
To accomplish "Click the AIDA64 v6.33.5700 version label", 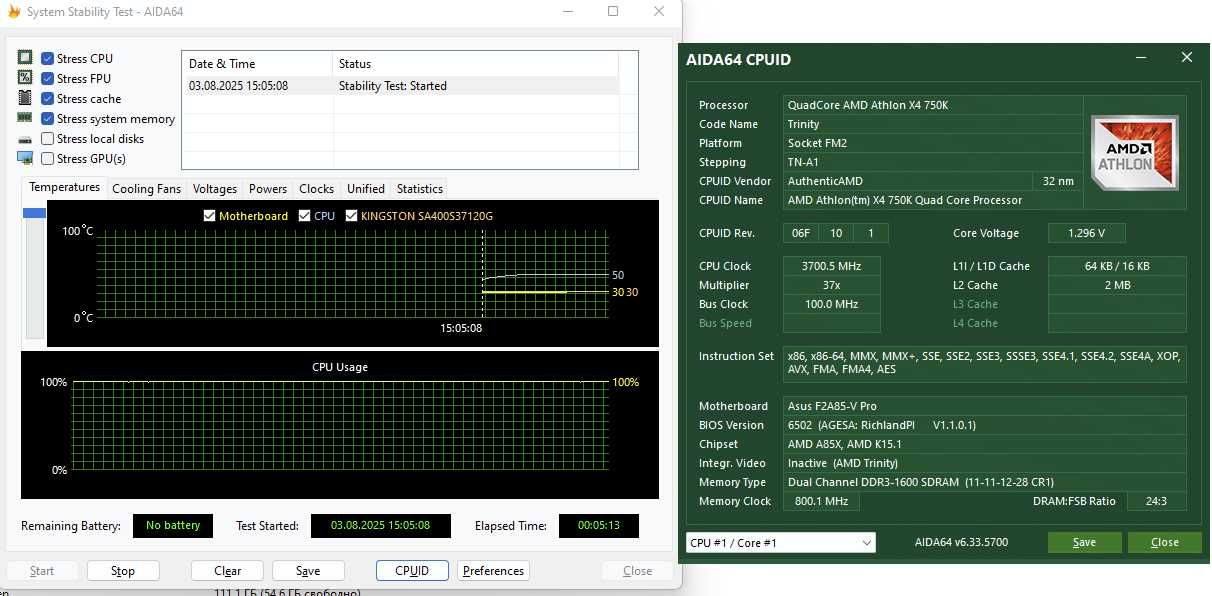I will coord(961,542).
